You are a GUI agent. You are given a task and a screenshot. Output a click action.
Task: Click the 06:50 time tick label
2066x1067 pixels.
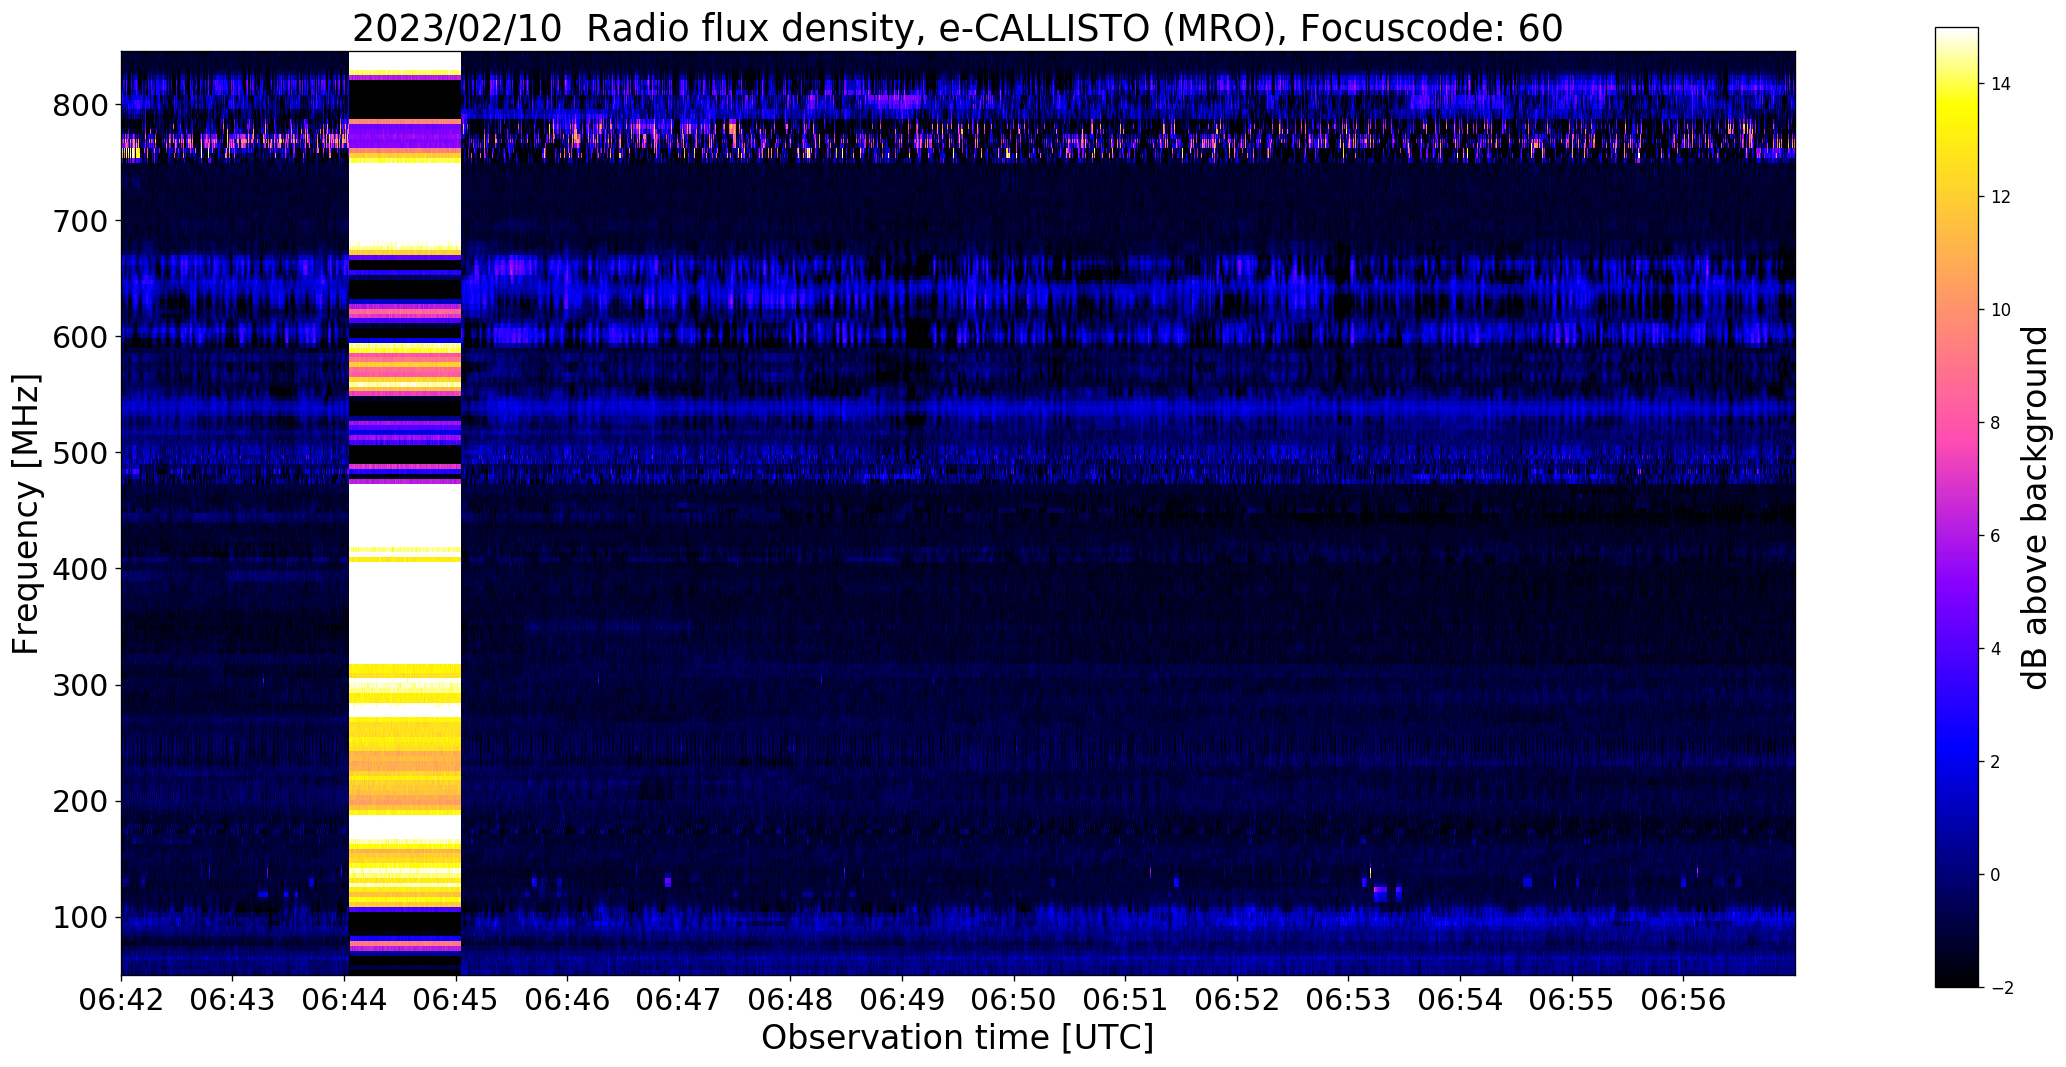point(1014,1000)
